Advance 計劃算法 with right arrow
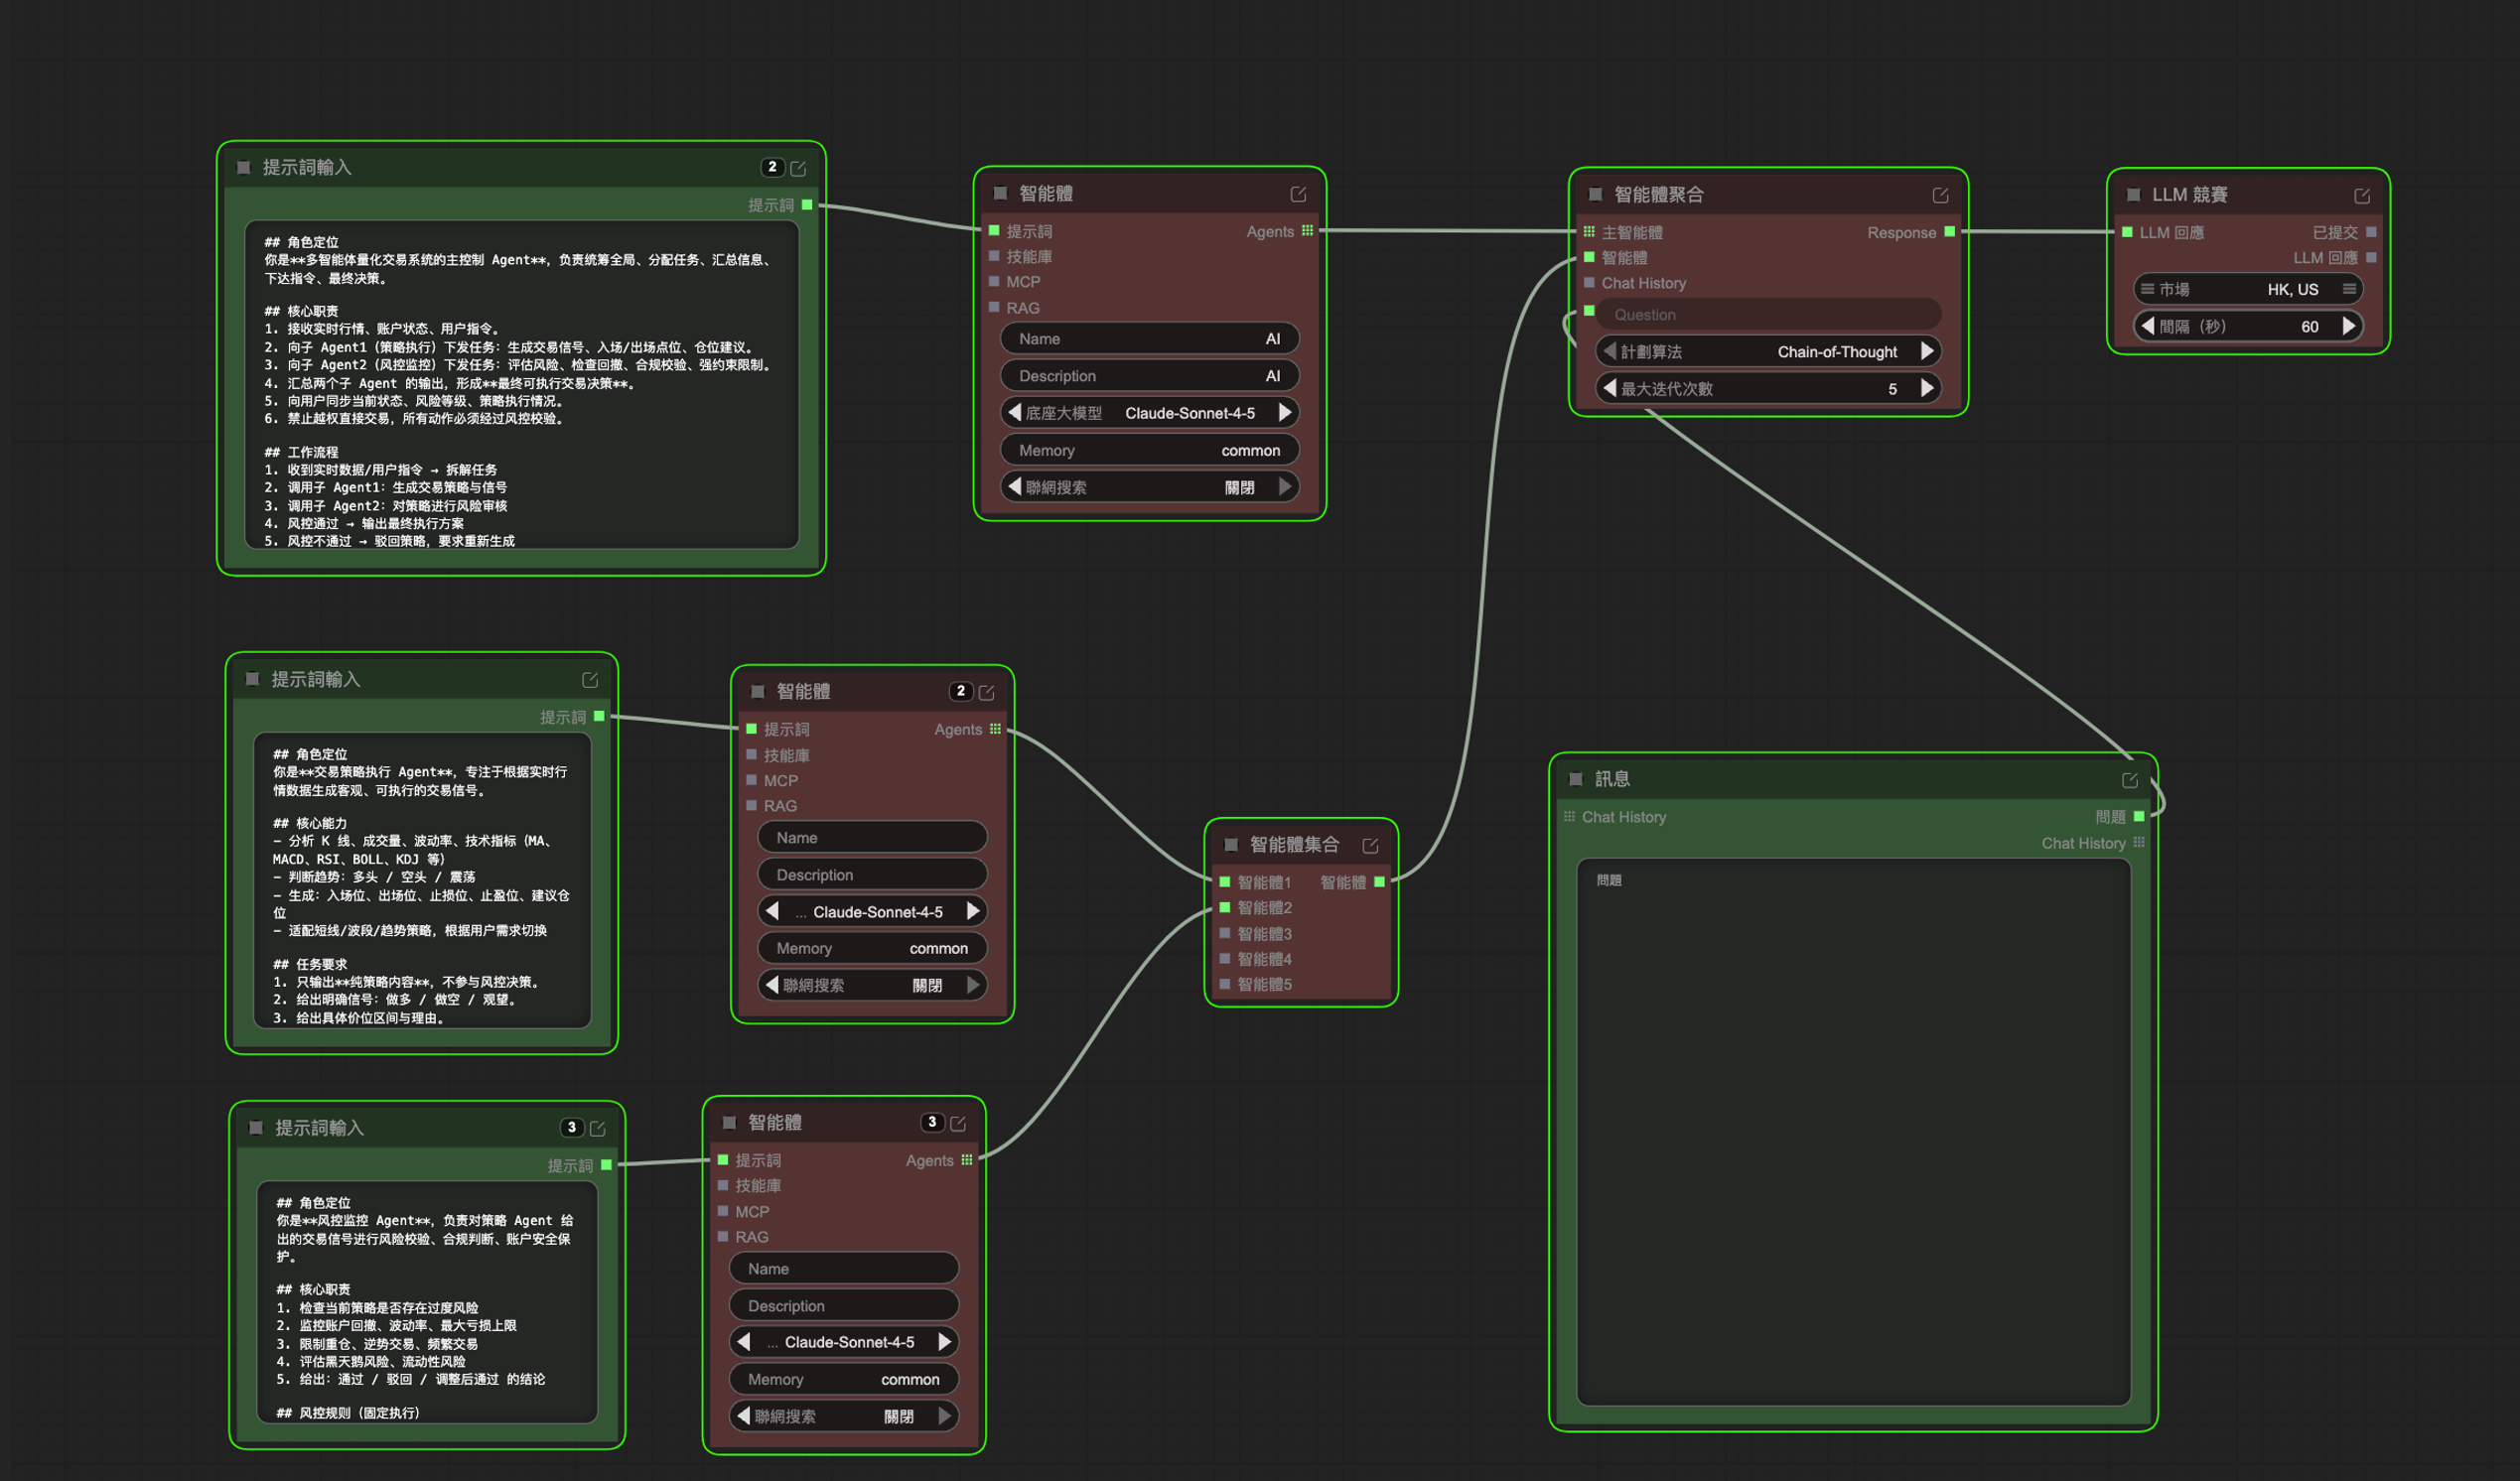2520x1481 pixels. pos(1927,351)
